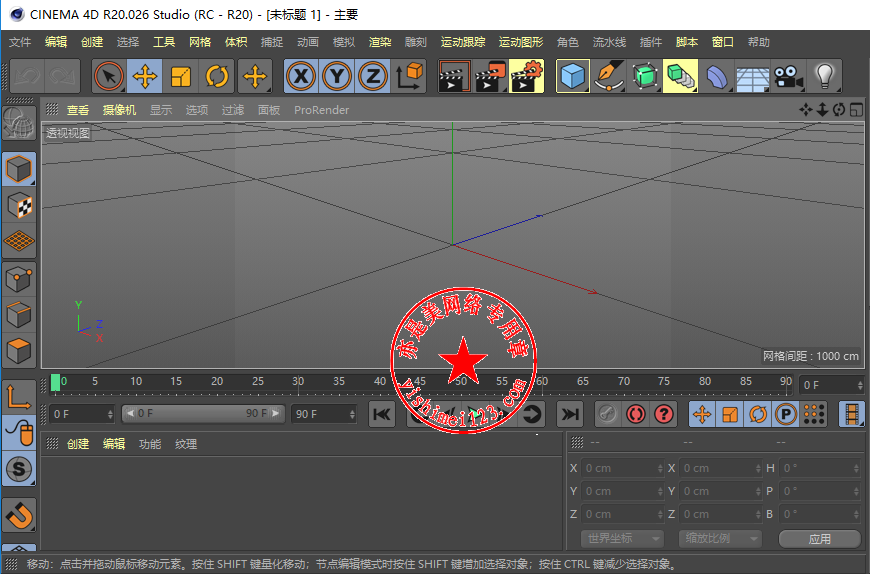Enable axis modification L icon
Image resolution: width=870 pixels, height=574 pixels.
tap(19, 397)
